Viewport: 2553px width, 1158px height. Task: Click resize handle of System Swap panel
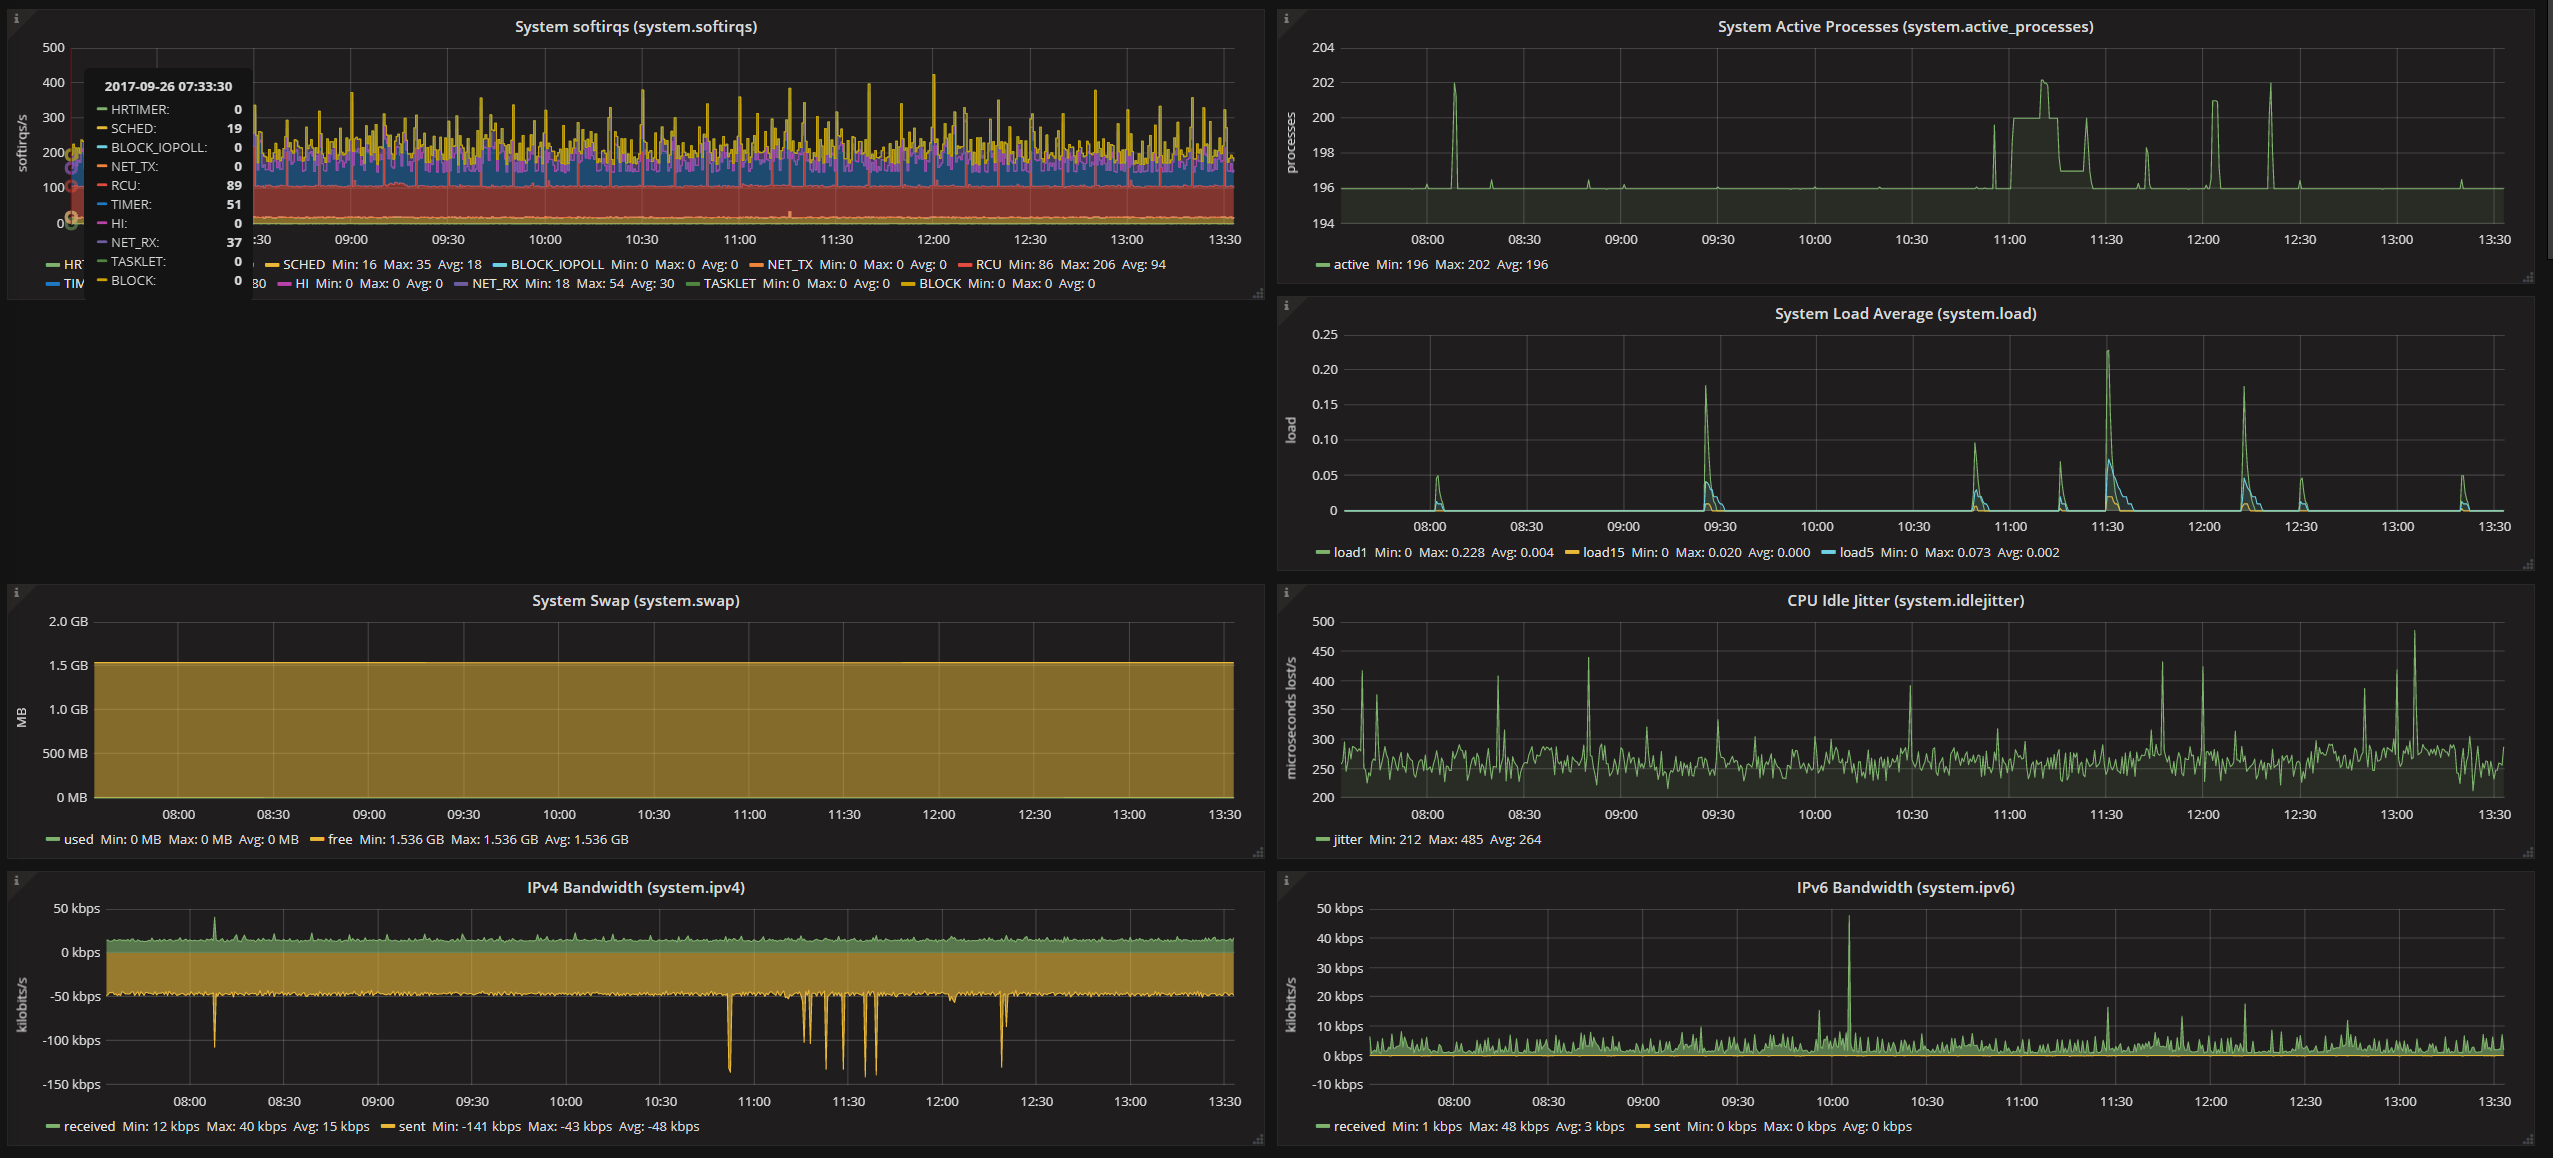coord(1258,852)
